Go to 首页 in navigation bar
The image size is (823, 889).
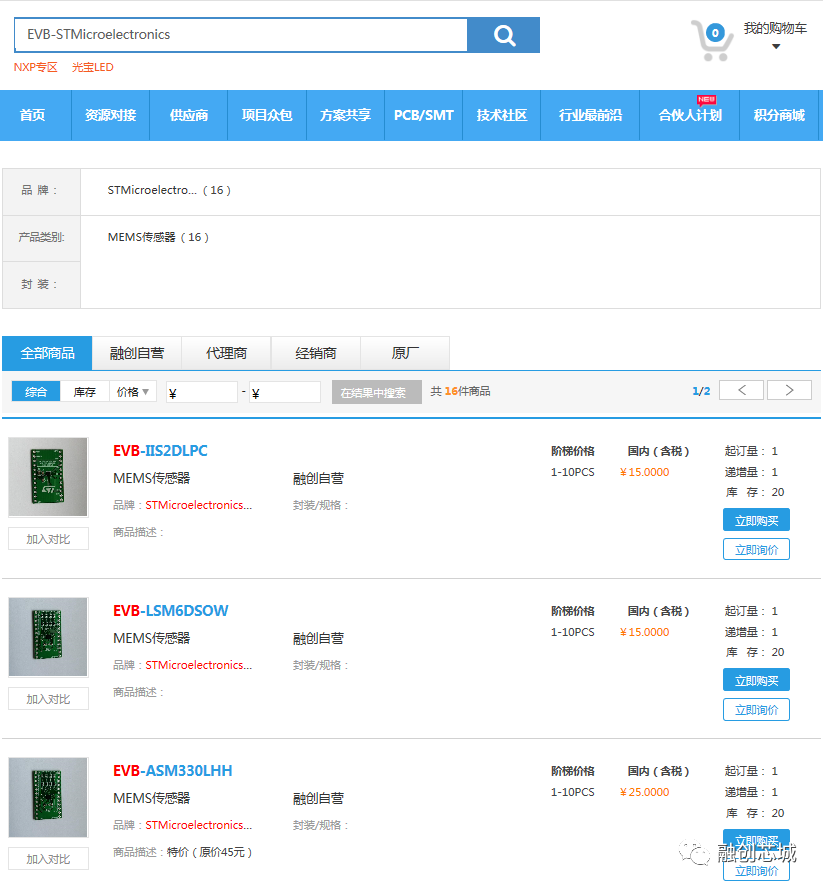click(32, 115)
